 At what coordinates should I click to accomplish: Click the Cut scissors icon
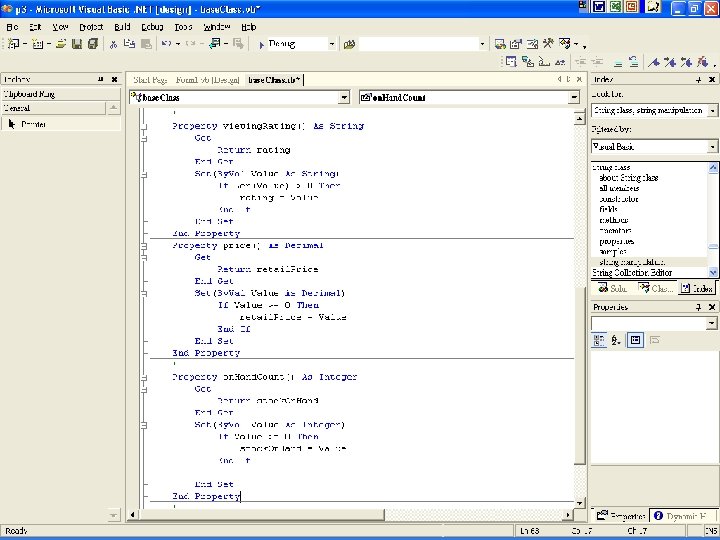point(114,44)
